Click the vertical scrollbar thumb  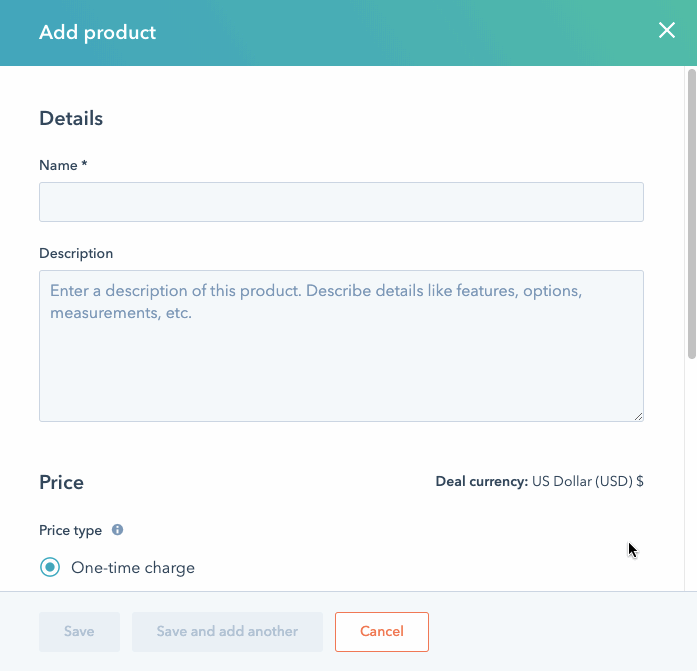tap(691, 210)
